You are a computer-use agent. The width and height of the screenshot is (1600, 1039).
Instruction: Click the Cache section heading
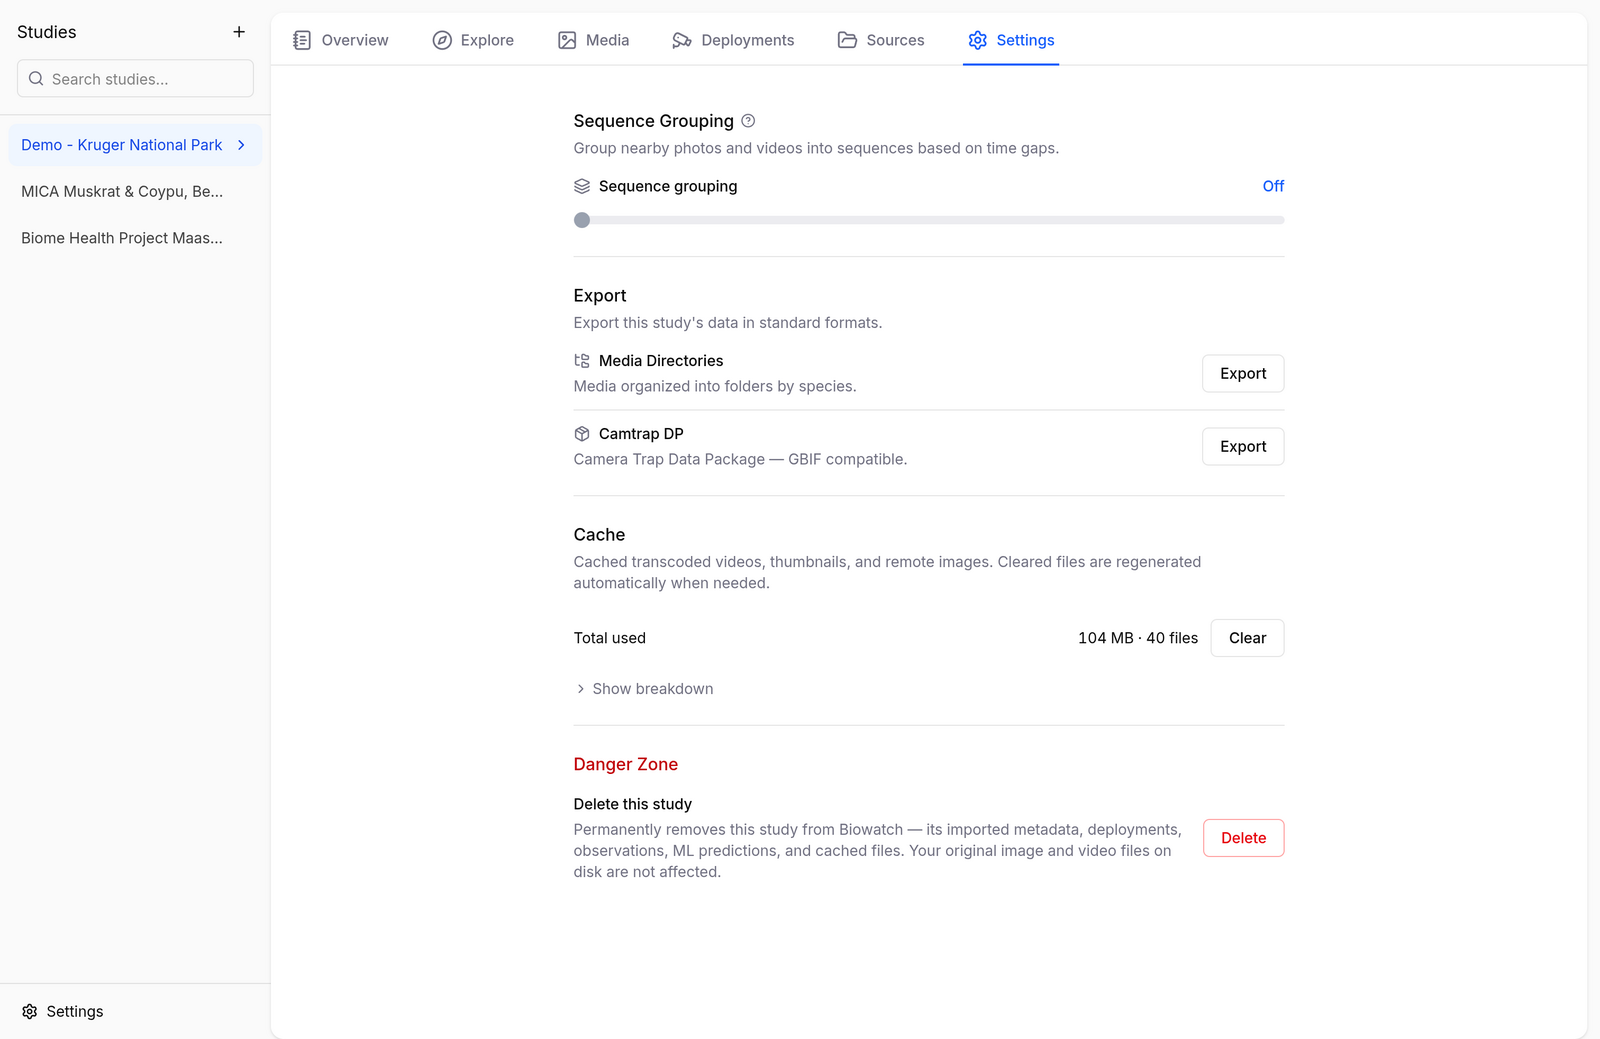click(599, 535)
